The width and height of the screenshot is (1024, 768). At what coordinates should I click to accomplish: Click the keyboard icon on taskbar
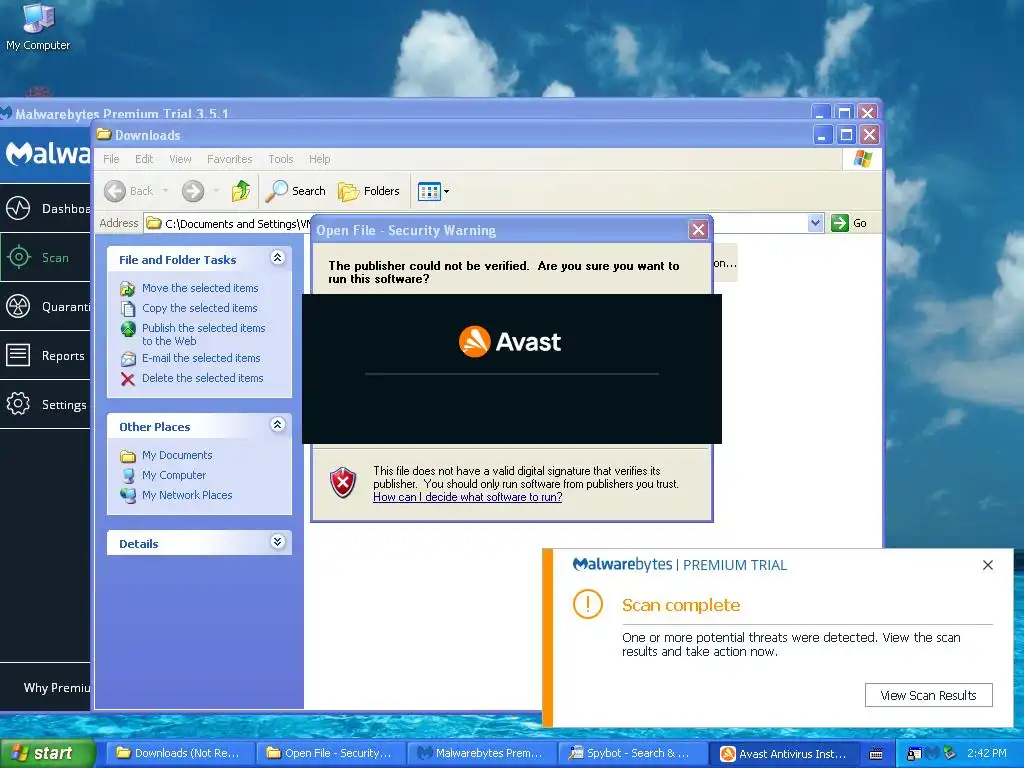876,754
